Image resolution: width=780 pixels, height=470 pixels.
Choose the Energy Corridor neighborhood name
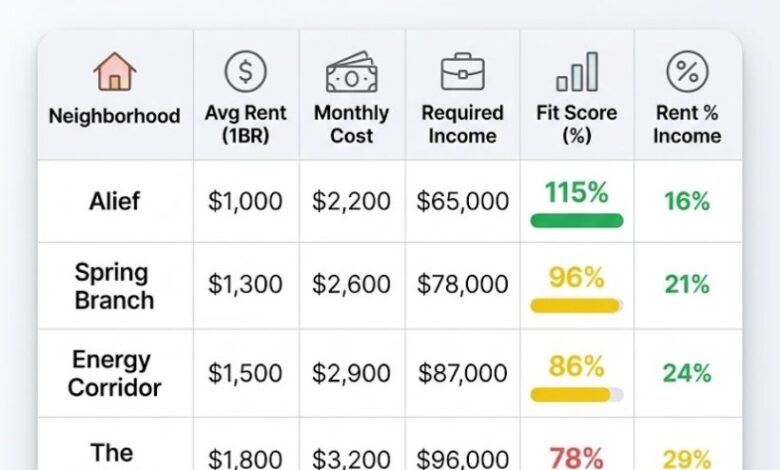point(111,373)
